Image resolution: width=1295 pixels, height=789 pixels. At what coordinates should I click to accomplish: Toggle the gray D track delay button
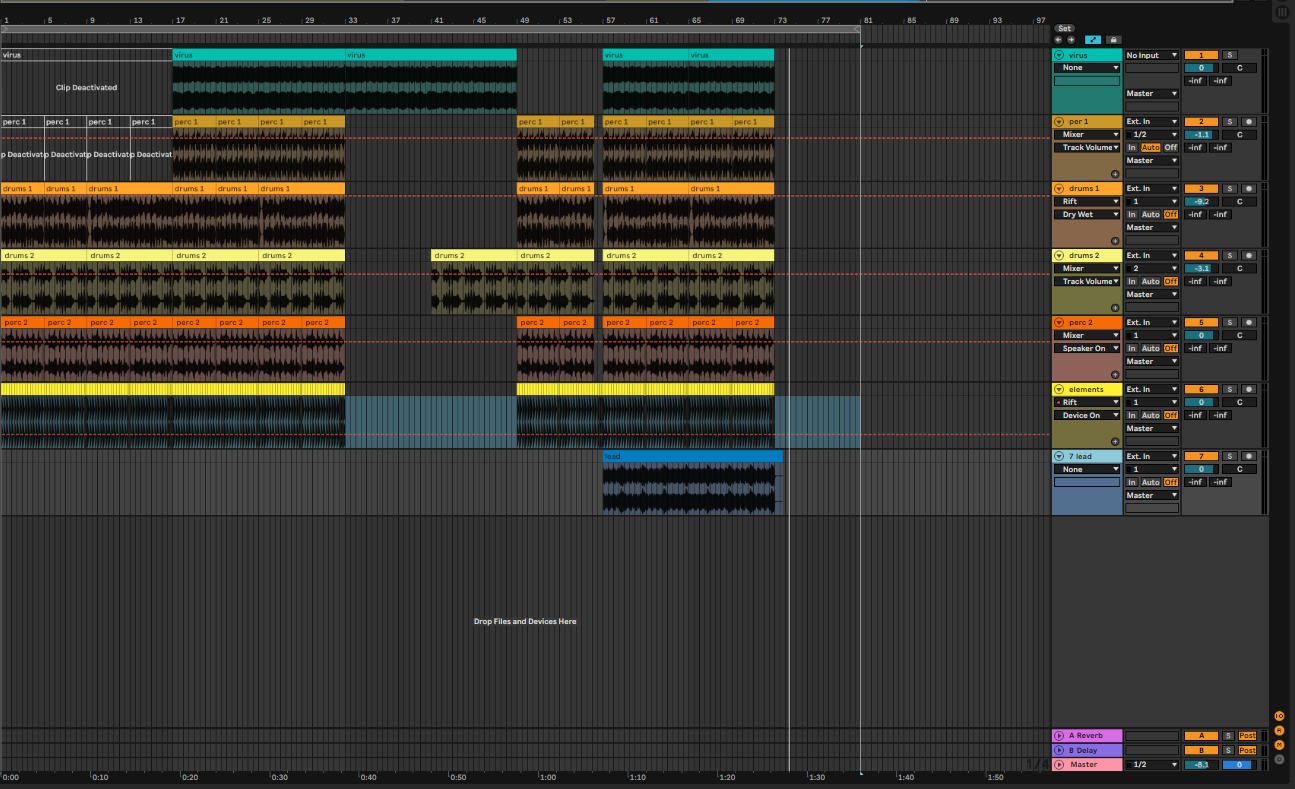[x=1279, y=759]
